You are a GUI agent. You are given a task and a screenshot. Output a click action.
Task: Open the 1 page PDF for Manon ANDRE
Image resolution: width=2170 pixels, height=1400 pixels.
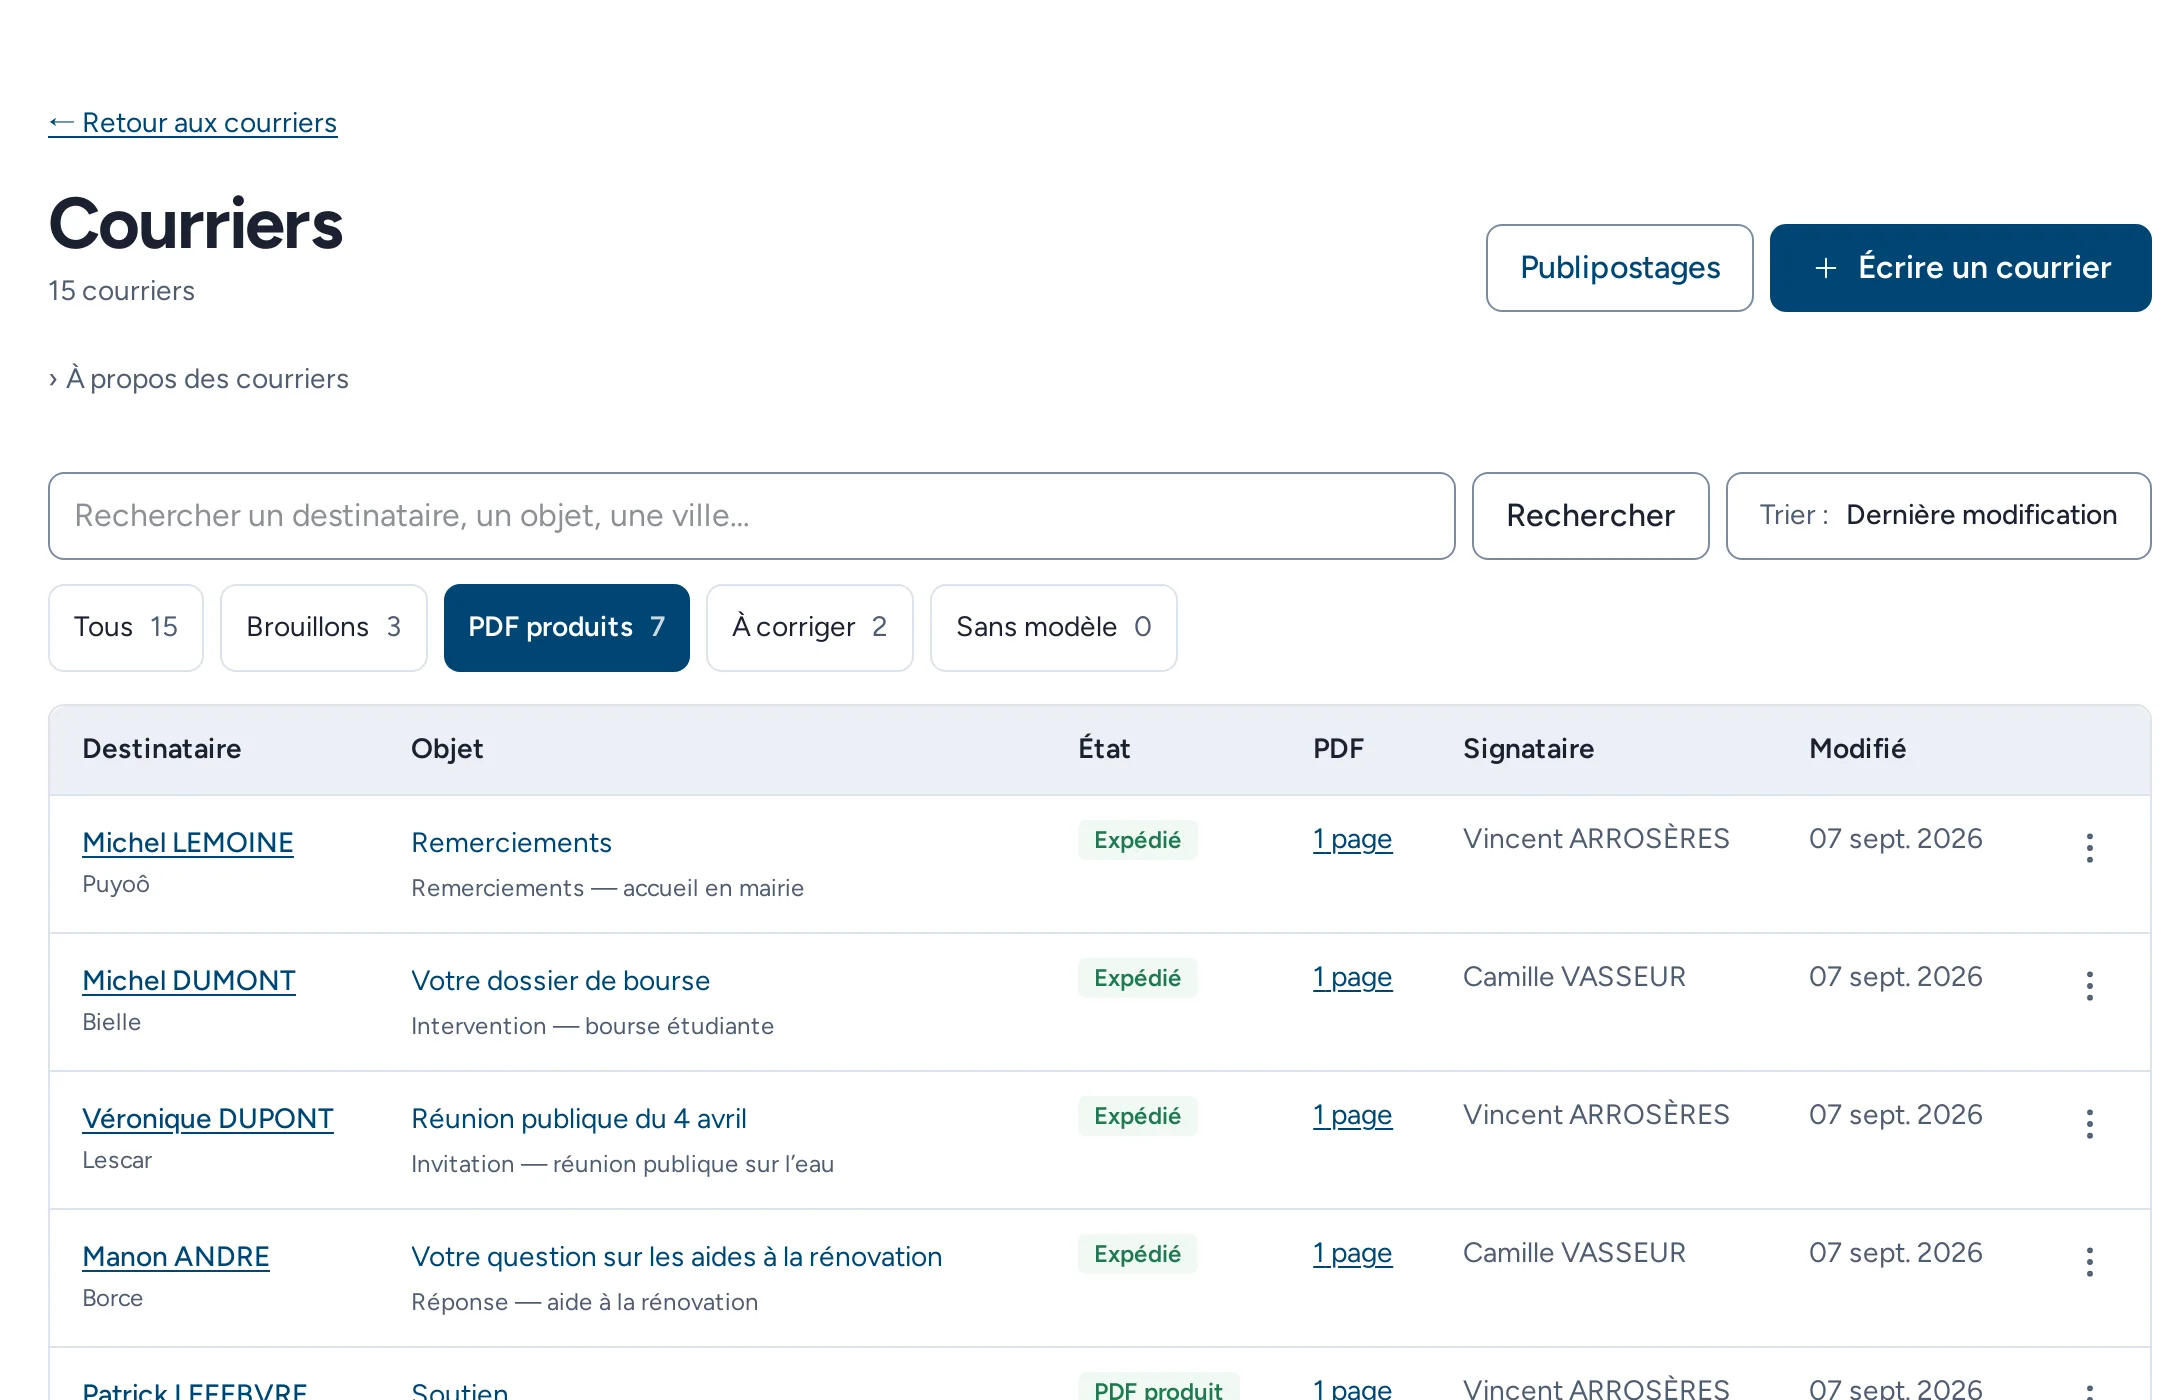point(1352,1253)
